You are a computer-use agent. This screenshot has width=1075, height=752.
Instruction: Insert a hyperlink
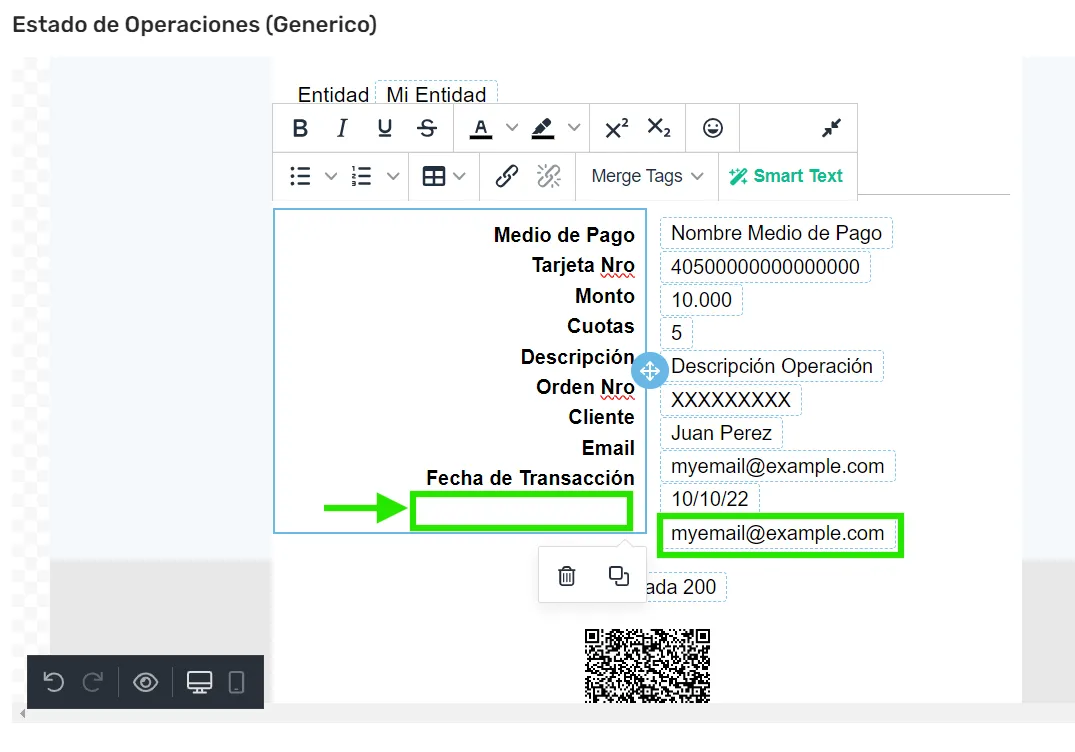[x=507, y=176]
